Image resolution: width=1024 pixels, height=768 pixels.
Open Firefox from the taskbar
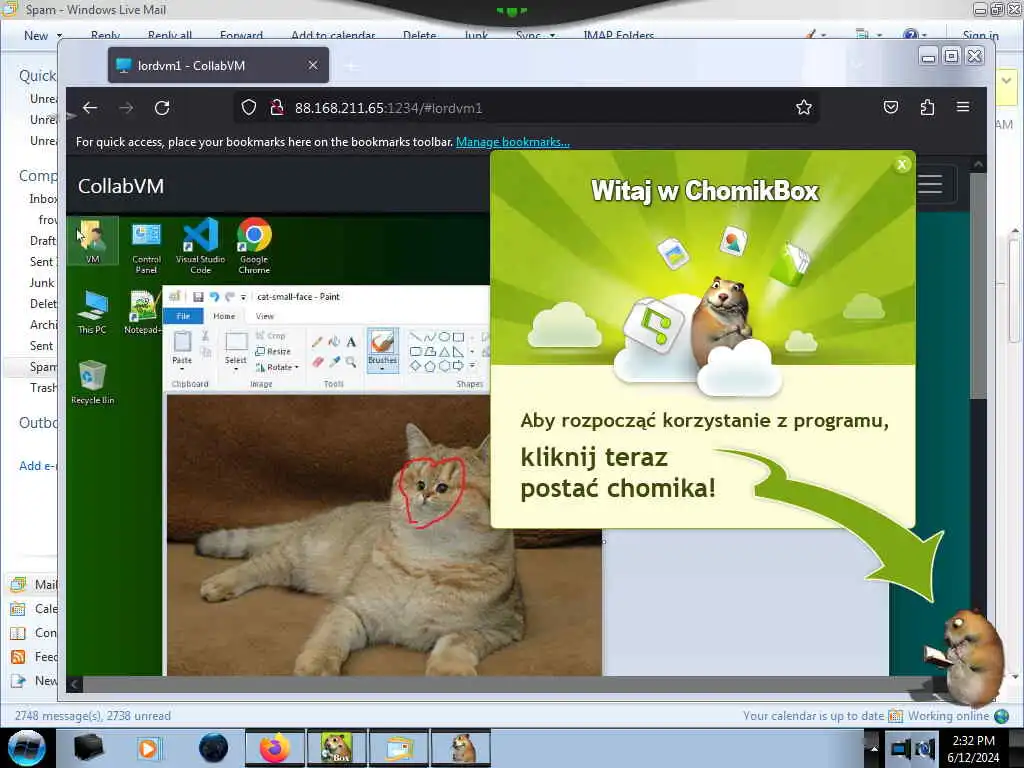tap(275, 748)
